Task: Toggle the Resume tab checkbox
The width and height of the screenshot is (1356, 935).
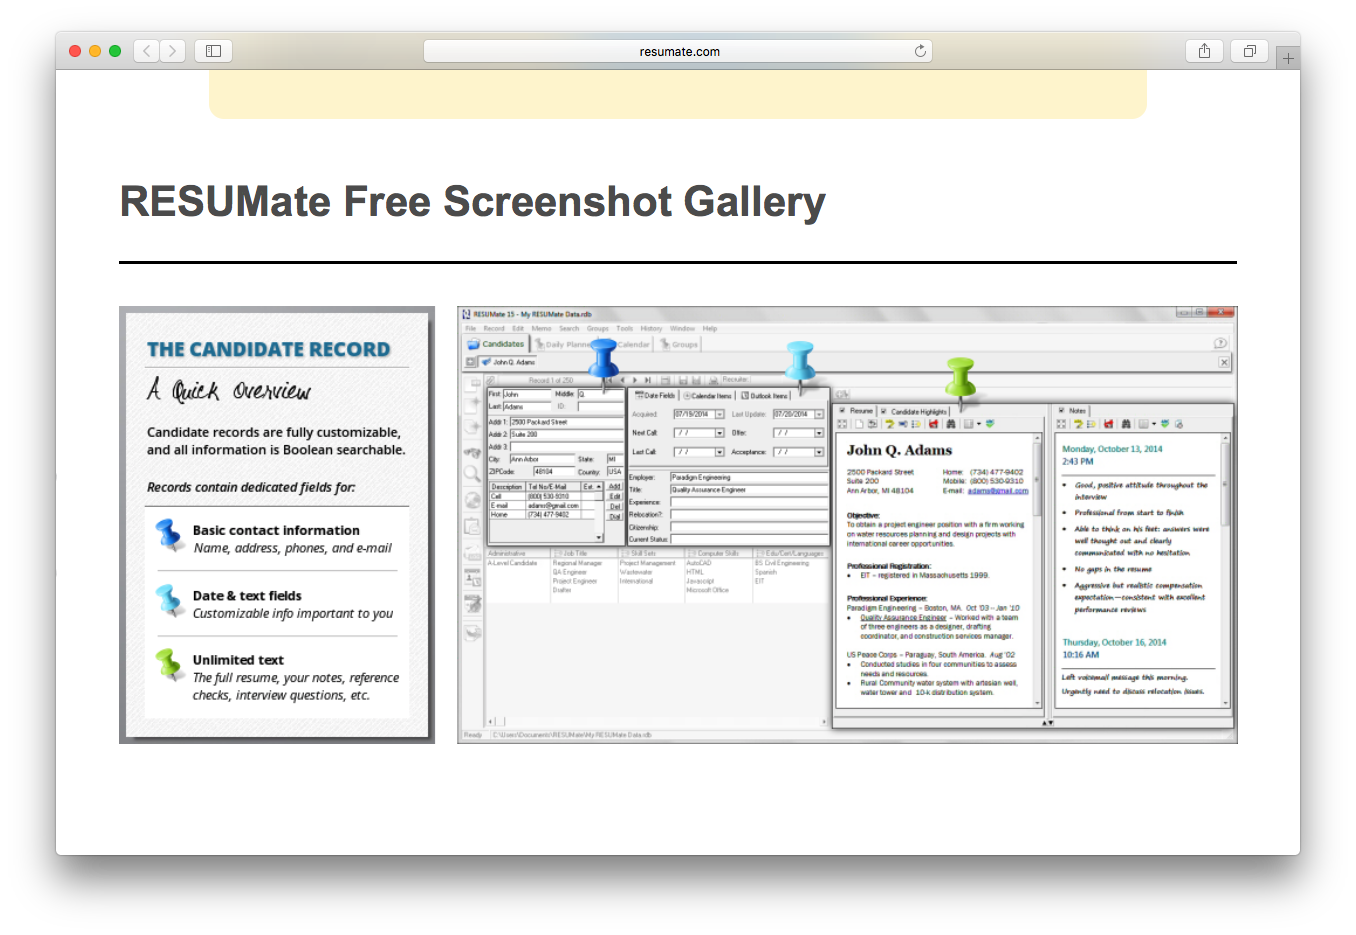Action: tap(842, 410)
